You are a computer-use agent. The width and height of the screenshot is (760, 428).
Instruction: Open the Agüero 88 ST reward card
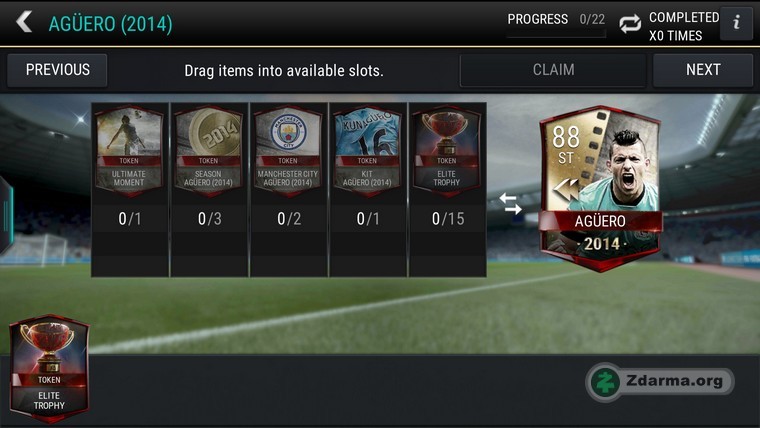600,189
